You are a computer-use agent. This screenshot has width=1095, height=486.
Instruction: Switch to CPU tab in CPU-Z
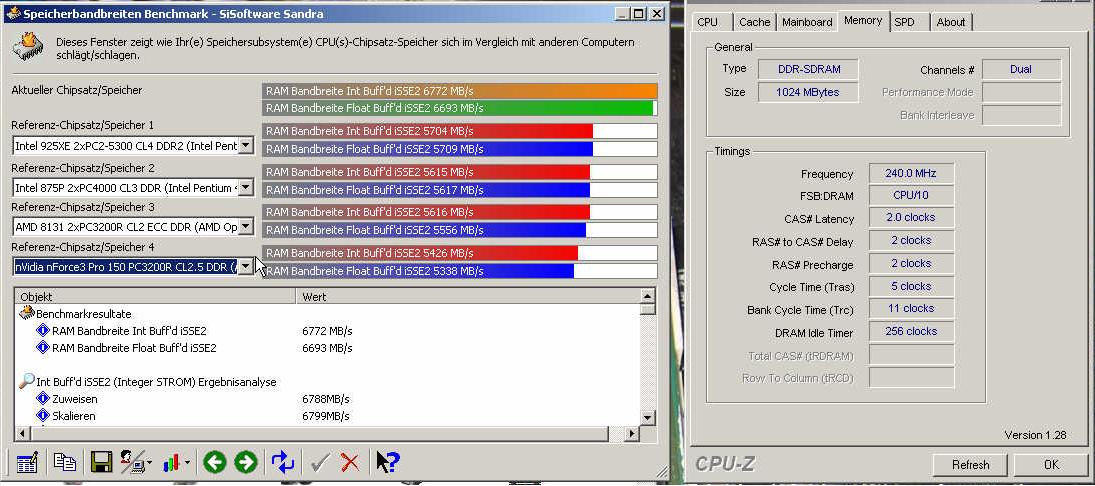click(707, 22)
